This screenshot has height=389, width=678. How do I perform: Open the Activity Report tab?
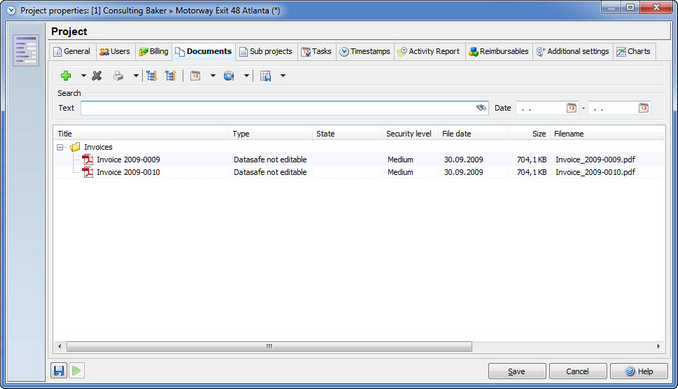(x=429, y=51)
